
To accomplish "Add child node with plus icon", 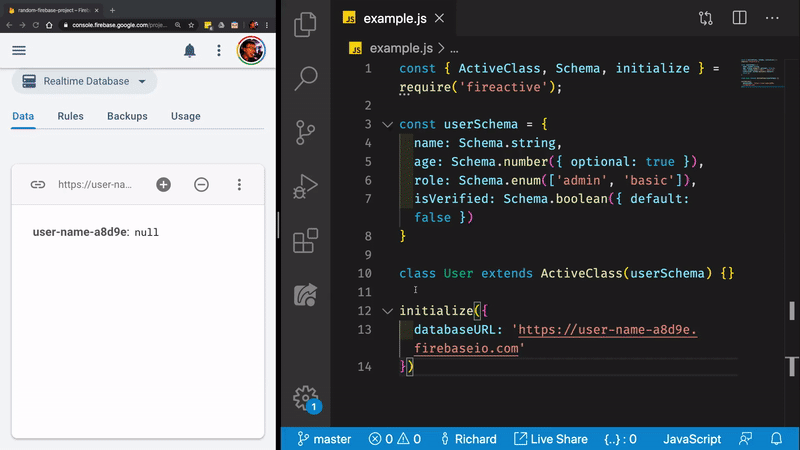I will tap(163, 184).
